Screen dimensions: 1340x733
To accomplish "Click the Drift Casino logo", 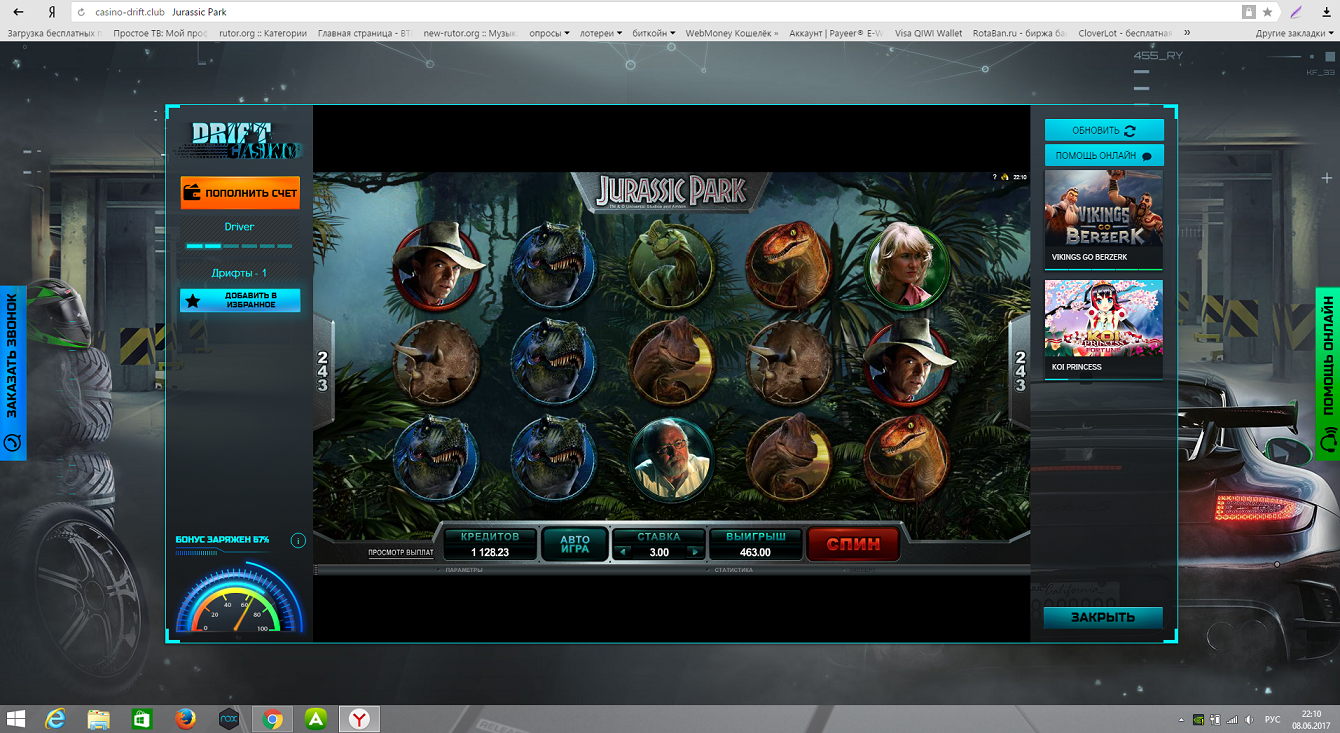I will 241,140.
